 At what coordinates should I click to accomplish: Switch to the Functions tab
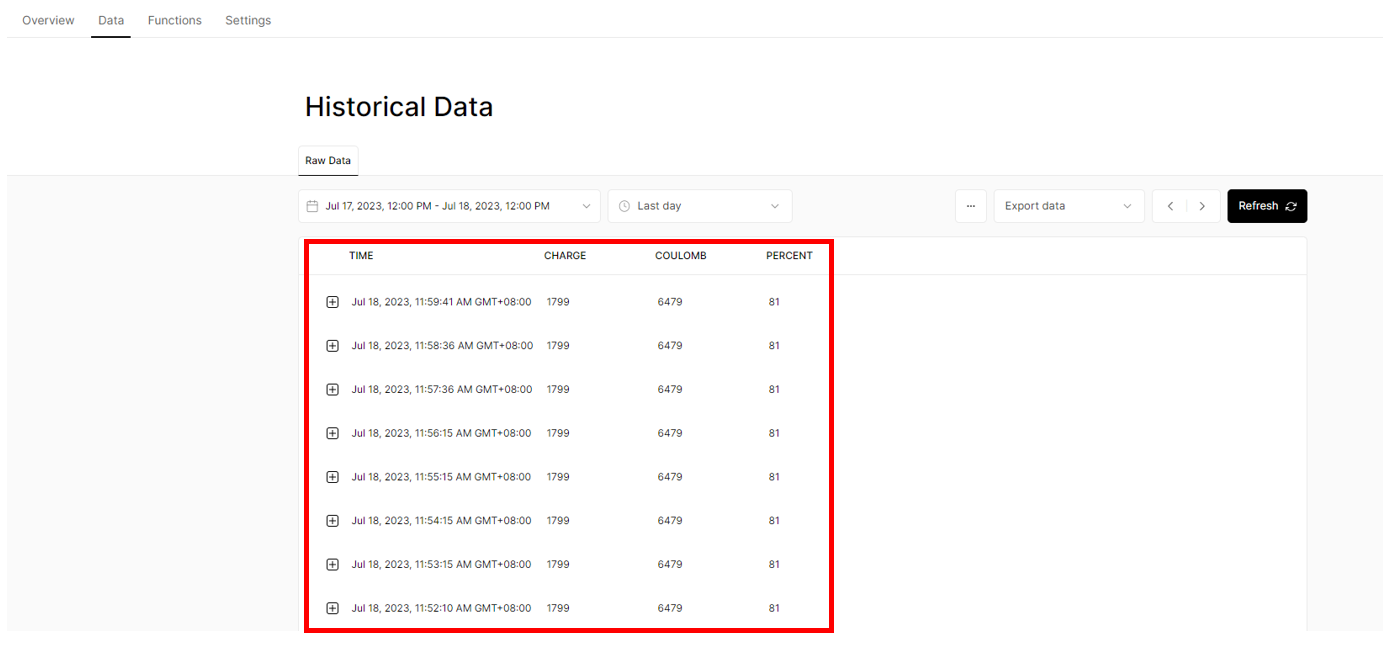pyautogui.click(x=174, y=20)
